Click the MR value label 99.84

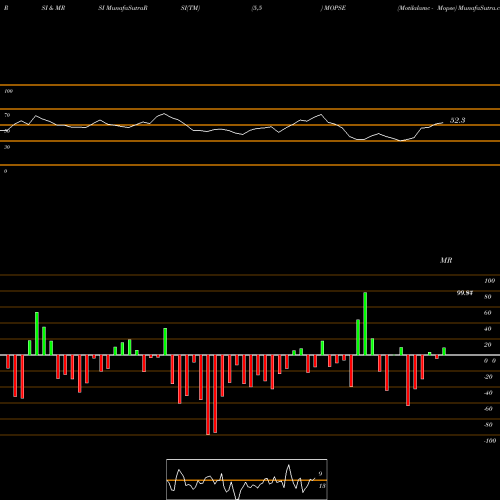click(465, 293)
